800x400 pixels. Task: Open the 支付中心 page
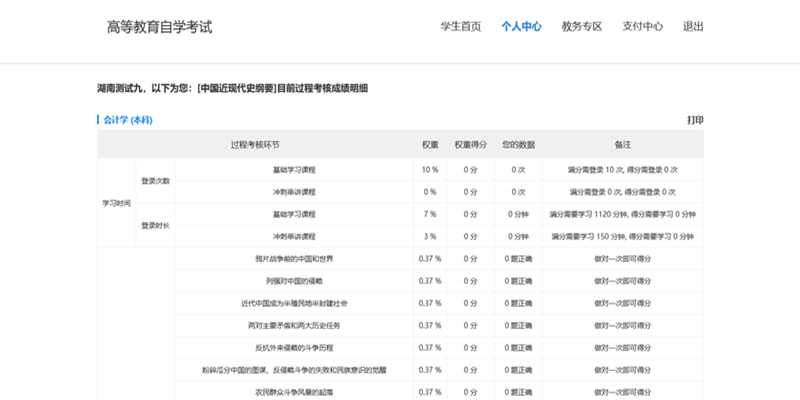click(642, 27)
